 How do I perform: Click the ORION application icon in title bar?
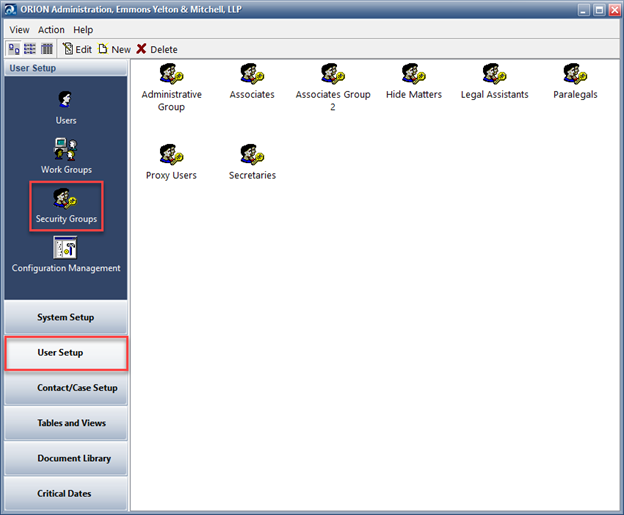point(10,9)
